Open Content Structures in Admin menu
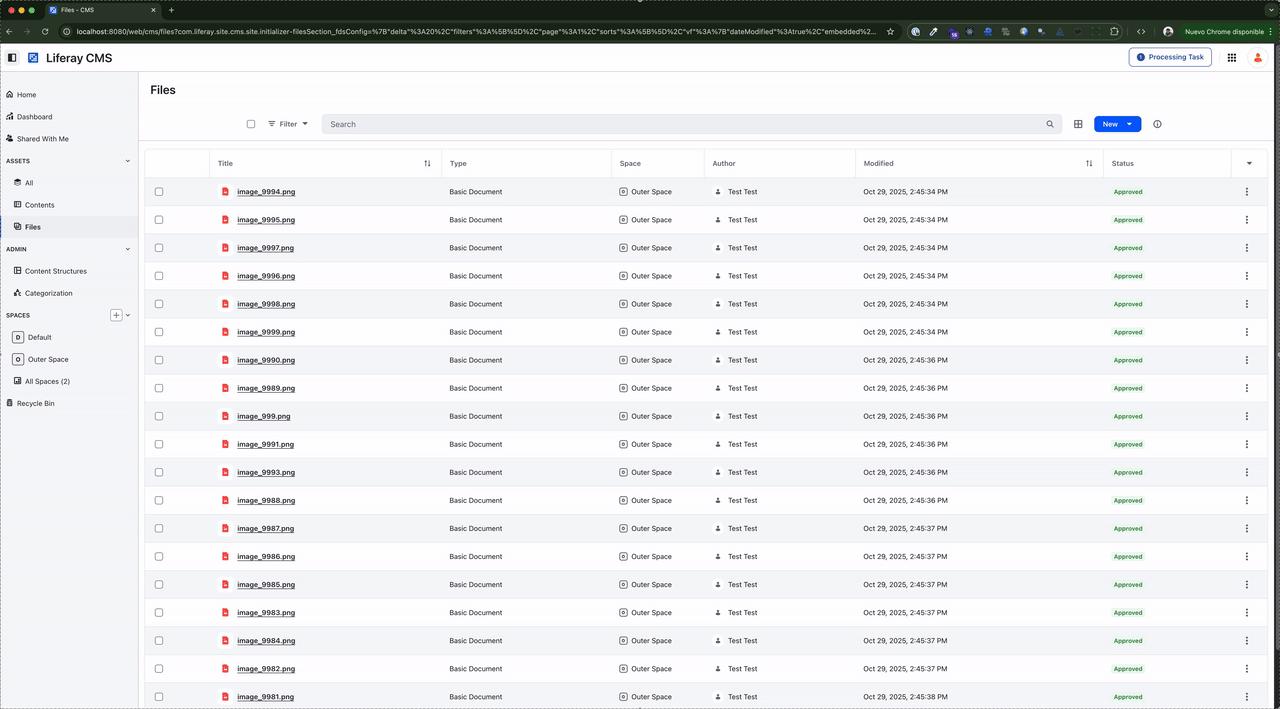The height and width of the screenshot is (709, 1280). [x=55, y=271]
